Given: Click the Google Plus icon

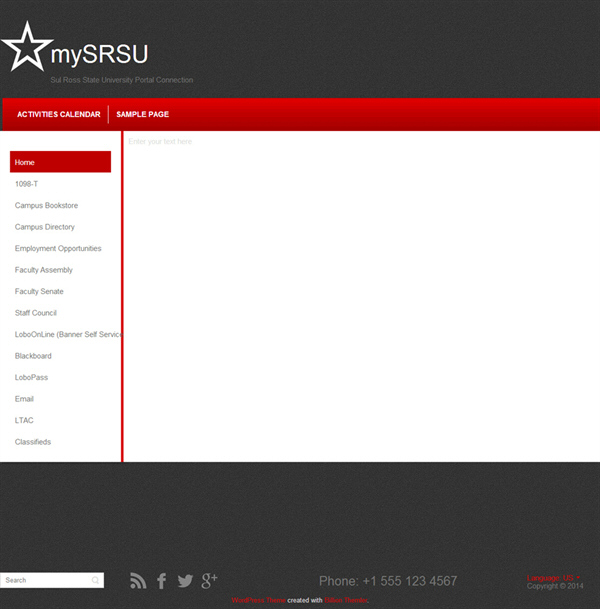Looking at the screenshot, I should click(x=209, y=581).
